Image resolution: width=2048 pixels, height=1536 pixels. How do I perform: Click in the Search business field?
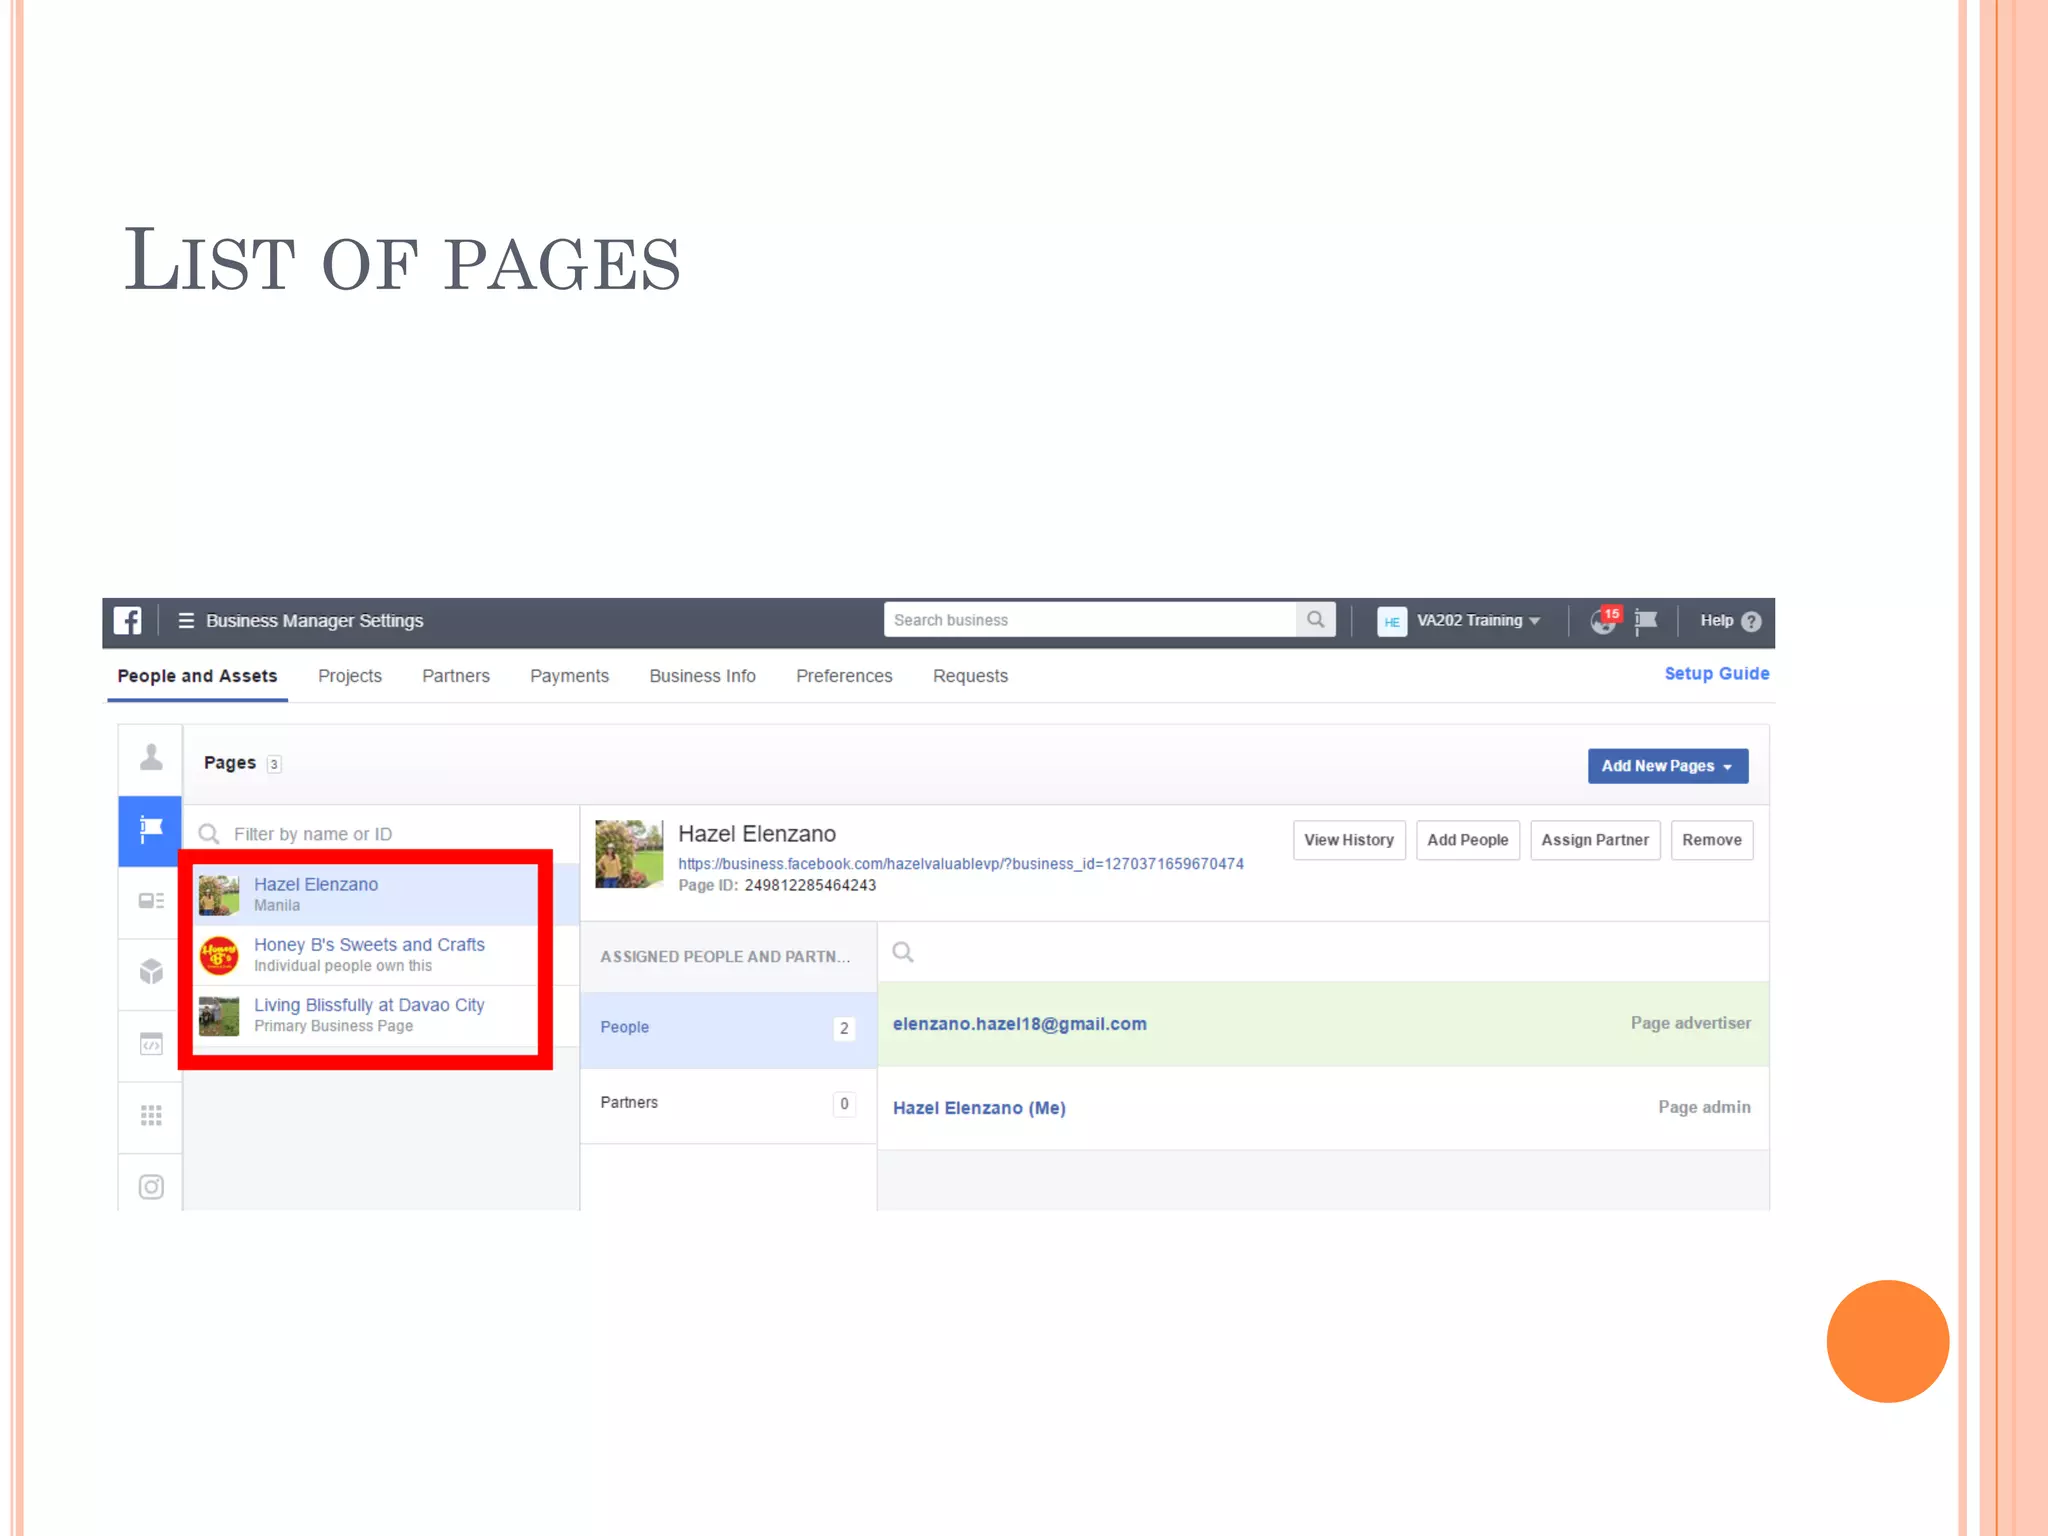[1090, 620]
